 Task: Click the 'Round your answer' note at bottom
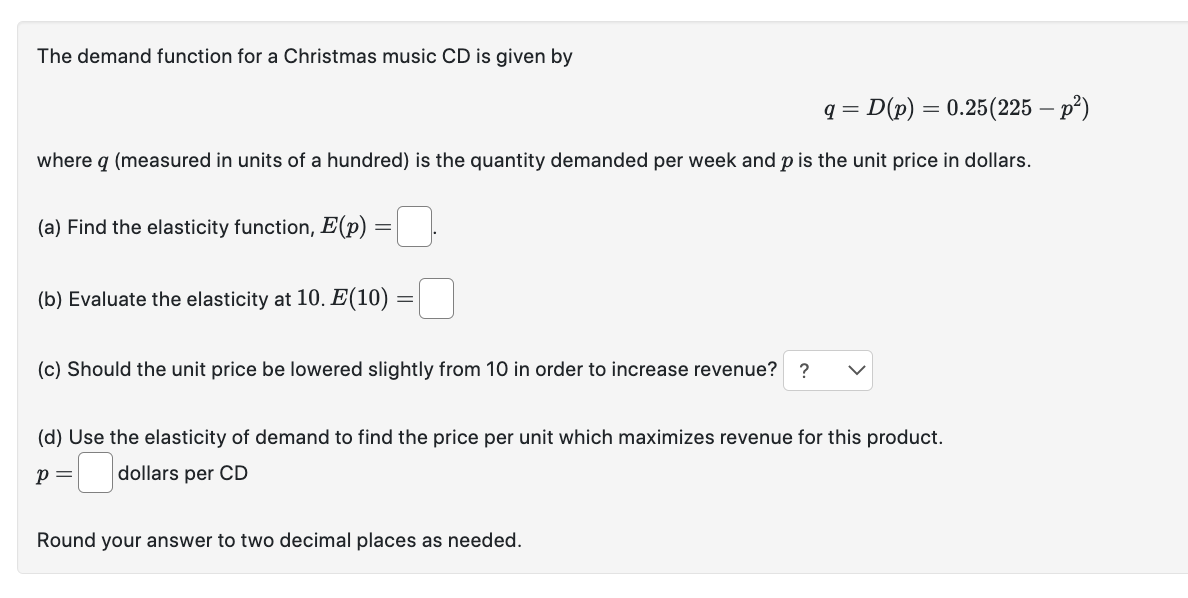[x=278, y=540]
